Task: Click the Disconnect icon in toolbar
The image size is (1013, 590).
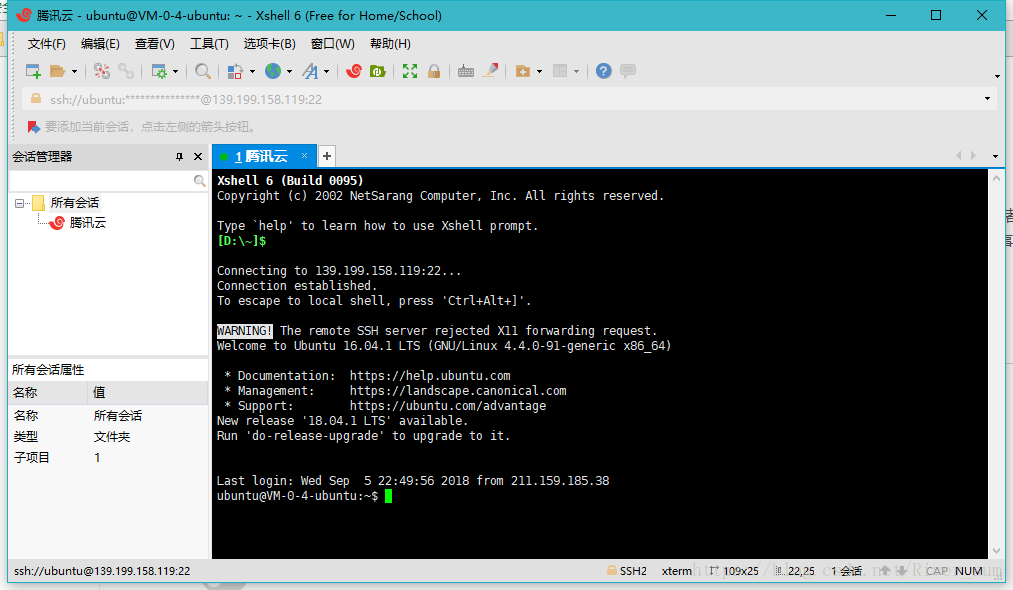Action: [x=101, y=71]
